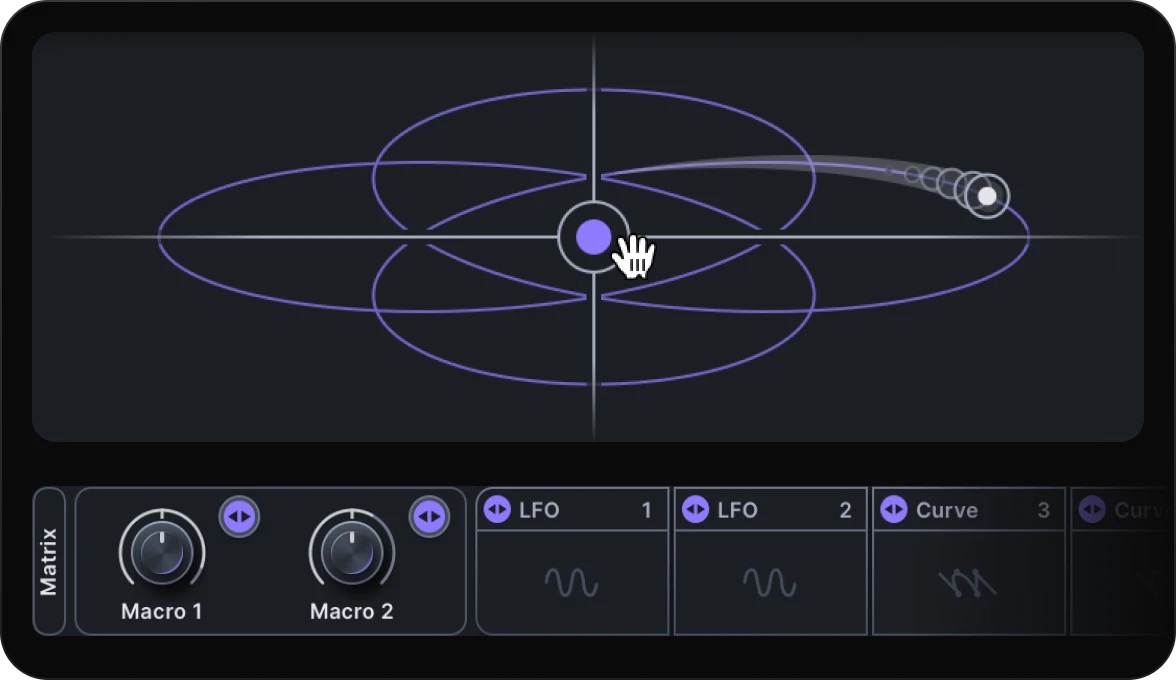Select the Curve 3 modulator header
Viewport: 1176px width, 680px height.
pos(968,510)
